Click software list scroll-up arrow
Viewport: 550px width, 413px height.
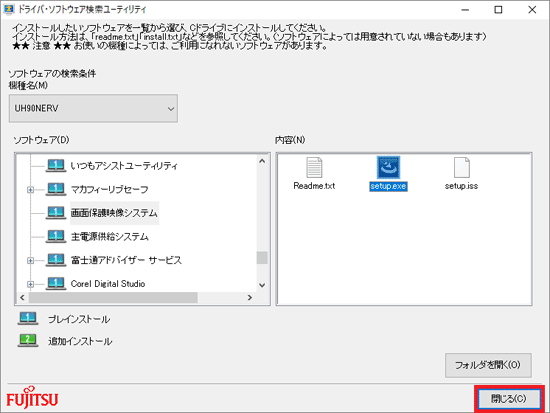click(262, 161)
